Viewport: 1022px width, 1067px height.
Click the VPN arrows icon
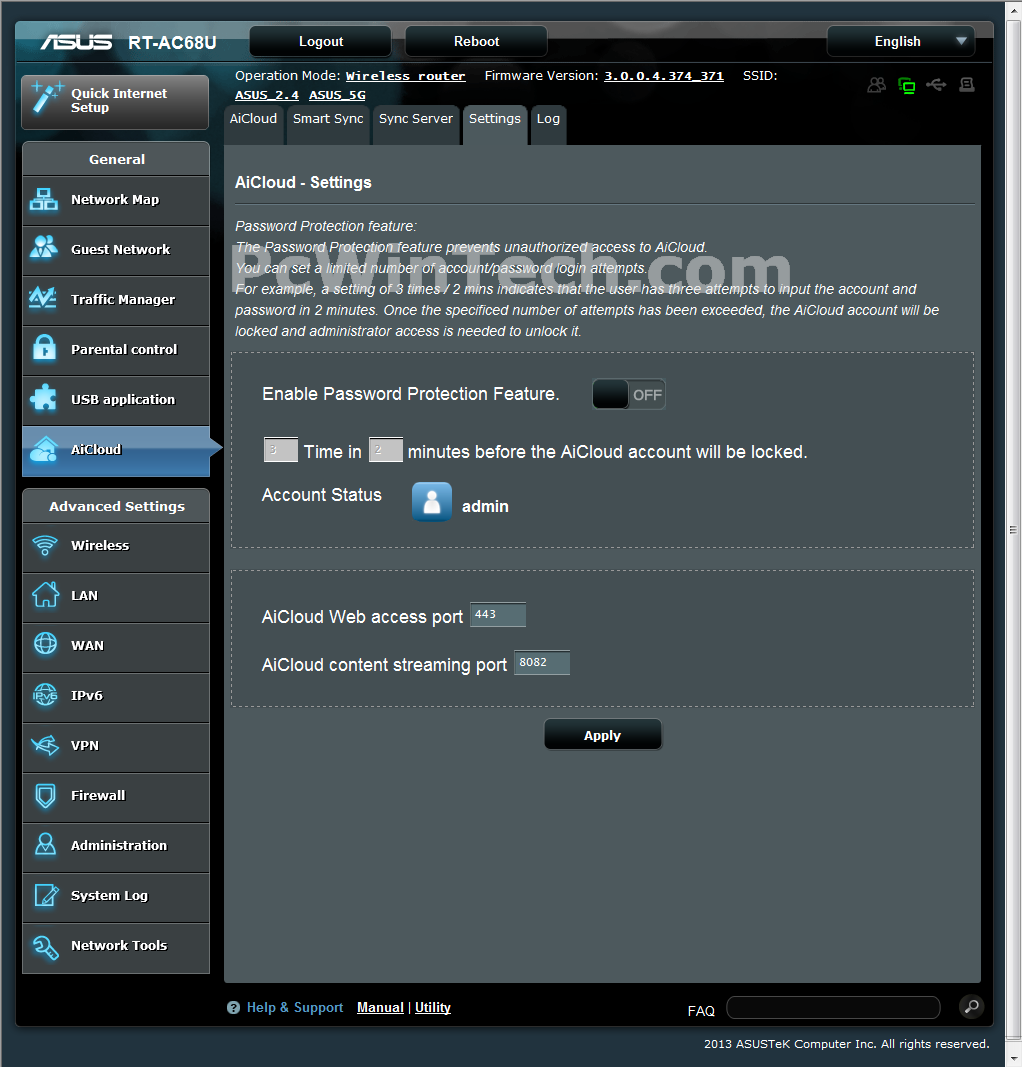coord(45,745)
